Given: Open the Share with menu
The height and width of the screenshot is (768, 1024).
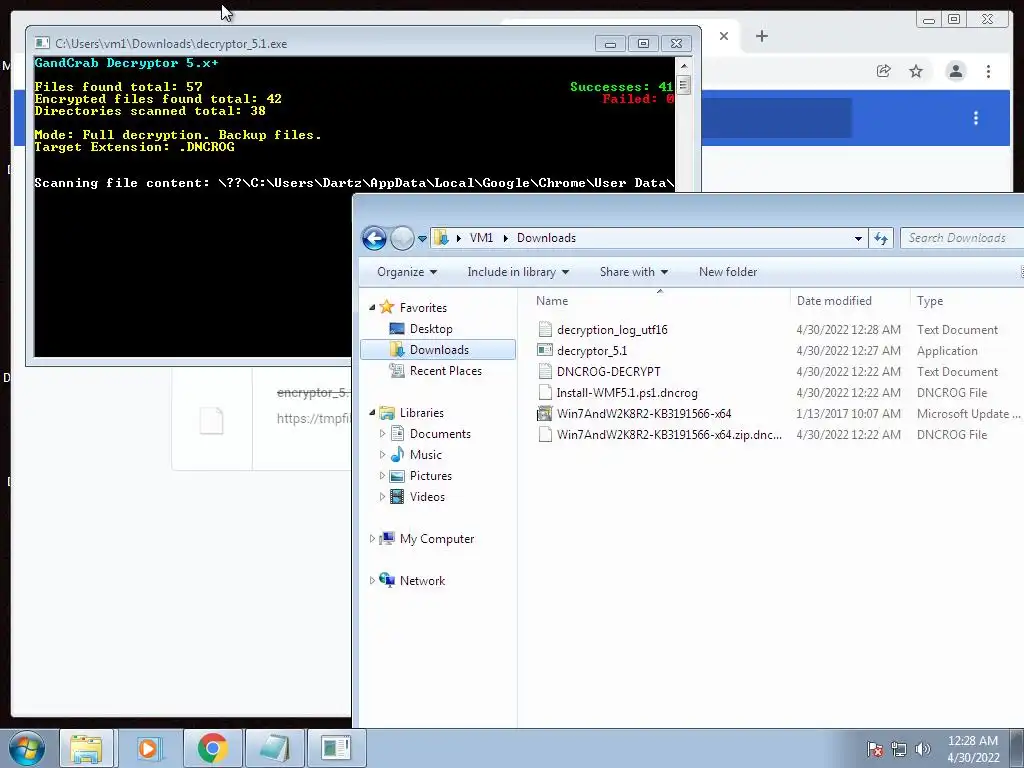Looking at the screenshot, I should click(633, 272).
